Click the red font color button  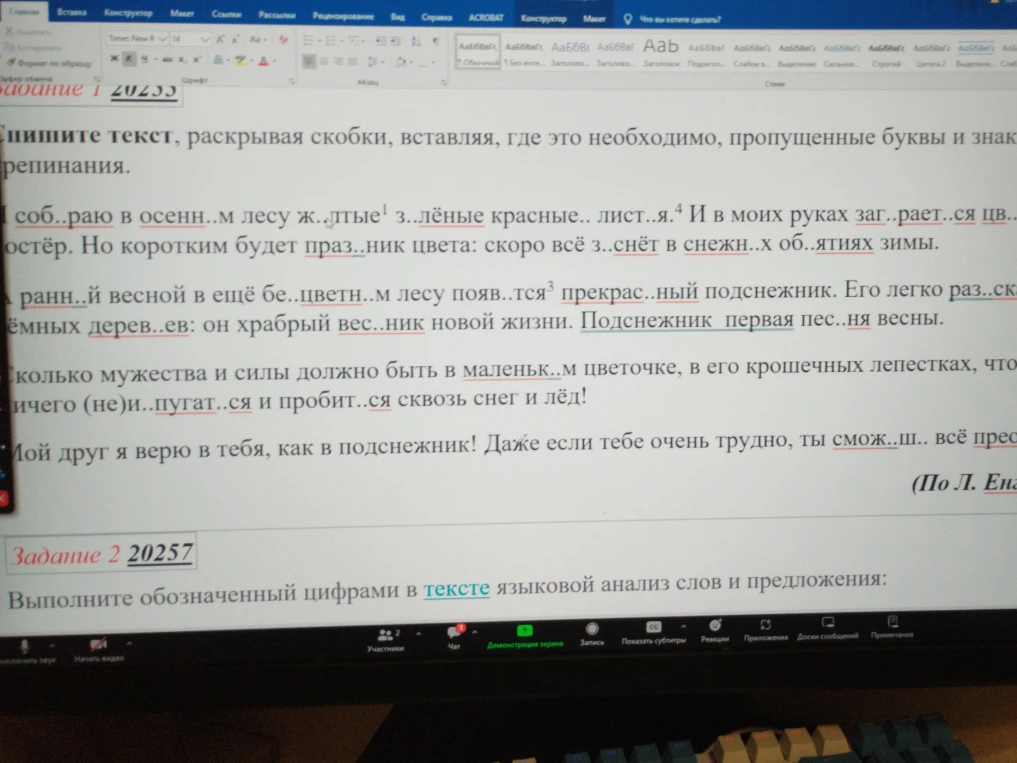tap(263, 61)
